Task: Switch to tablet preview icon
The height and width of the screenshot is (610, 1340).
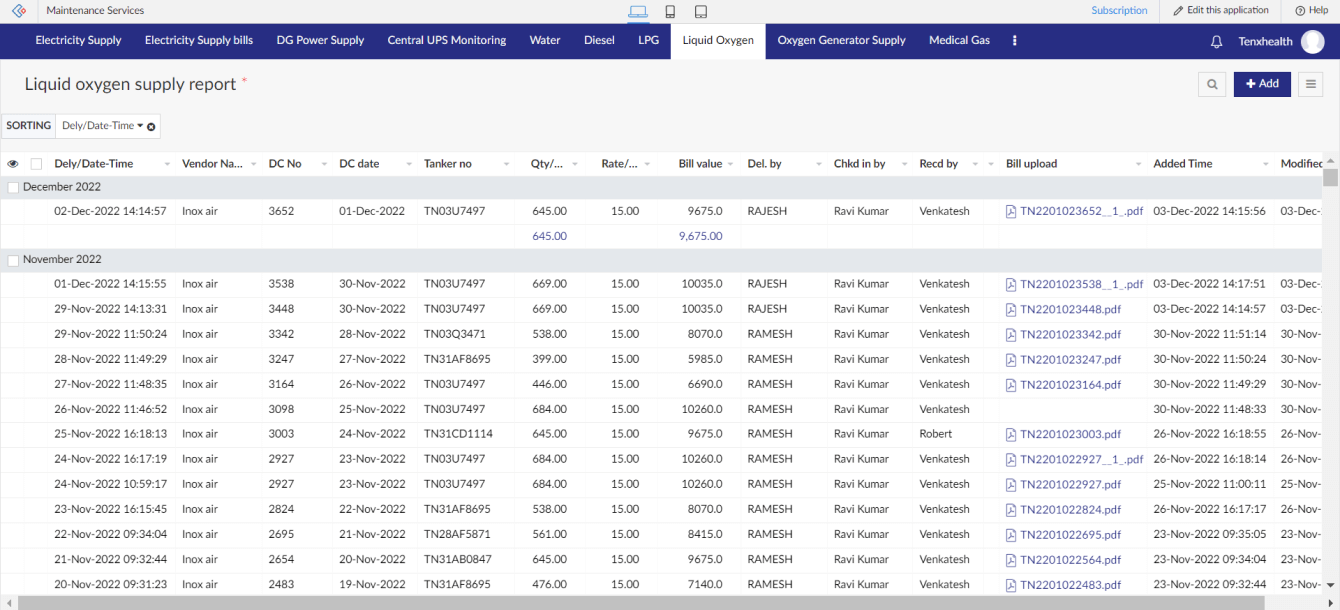Action: [701, 11]
